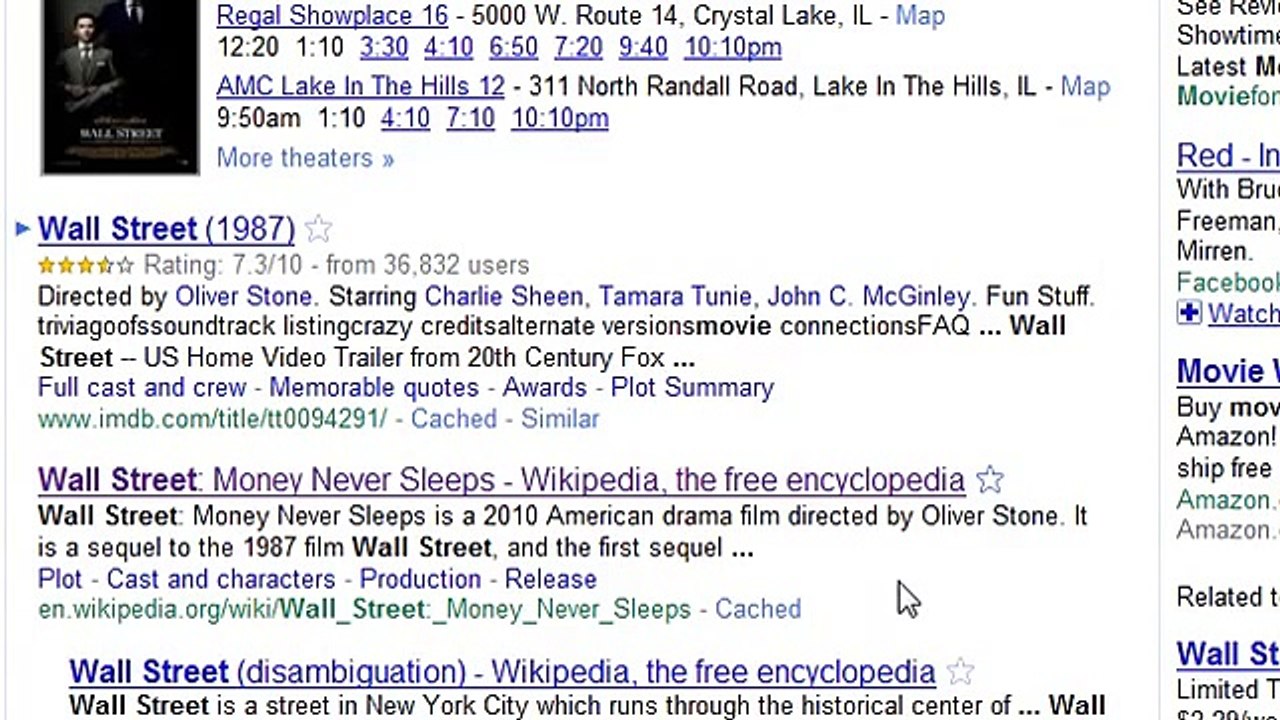The width and height of the screenshot is (1280, 720).
Task: Jump to the Release section link
Action: click(x=550, y=579)
